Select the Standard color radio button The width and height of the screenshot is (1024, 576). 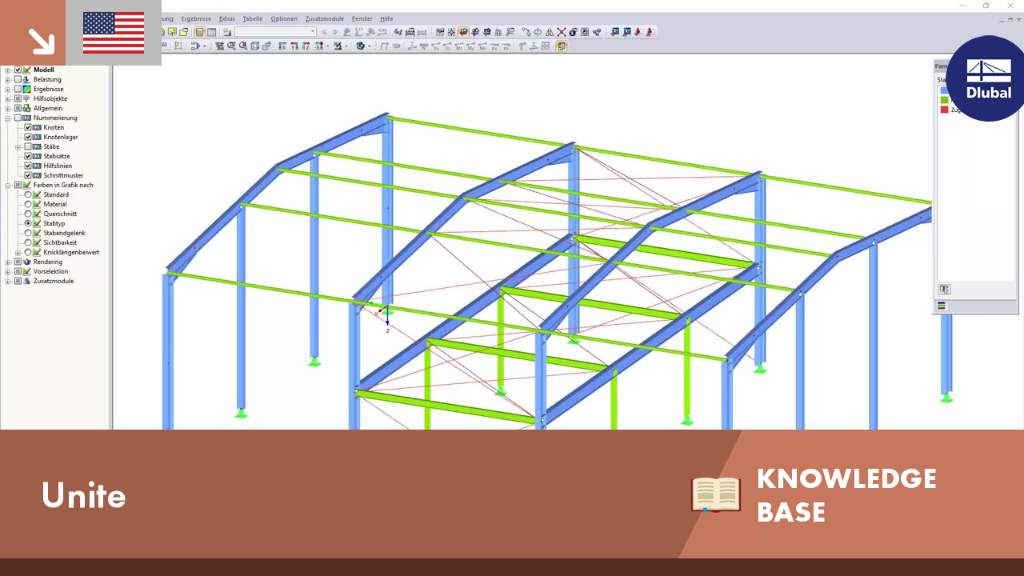(x=28, y=195)
